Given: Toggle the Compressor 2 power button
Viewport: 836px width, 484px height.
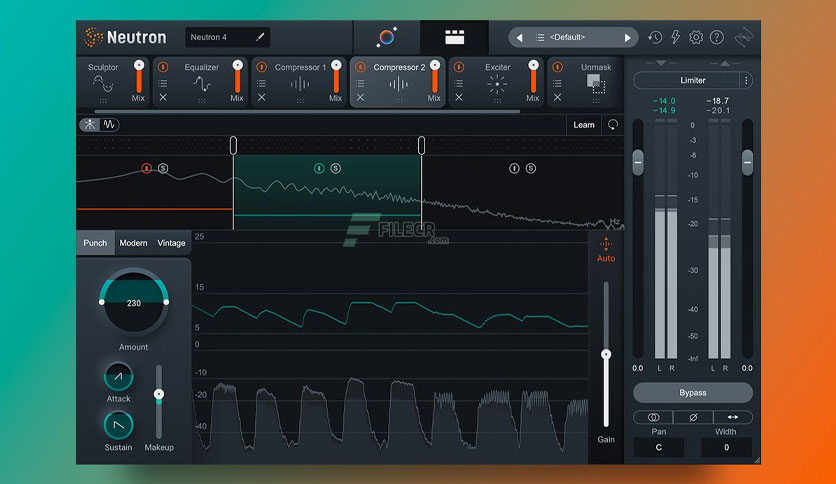Looking at the screenshot, I should 360,67.
